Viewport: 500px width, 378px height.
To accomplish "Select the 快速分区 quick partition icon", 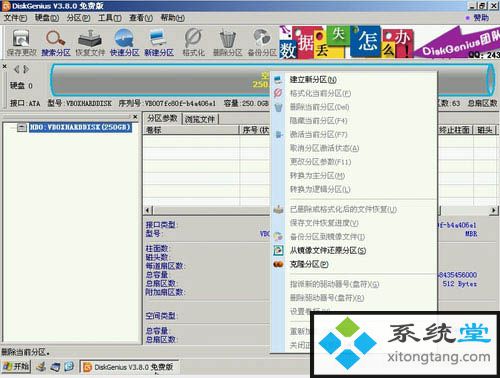I will click(124, 42).
